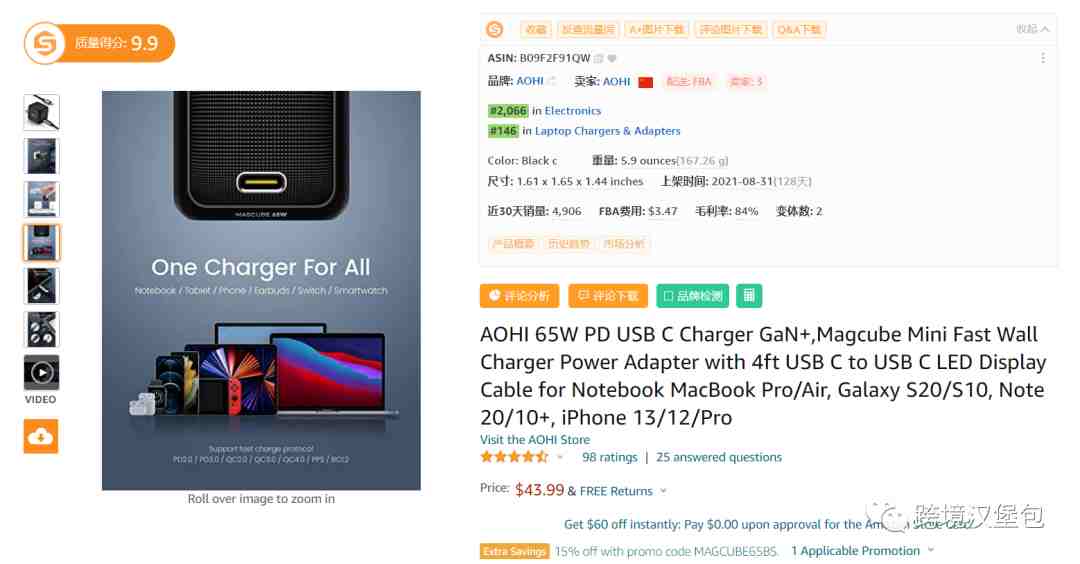Click the green 品牌检测 button
Viewport: 1080px width, 564px height.
(692, 295)
